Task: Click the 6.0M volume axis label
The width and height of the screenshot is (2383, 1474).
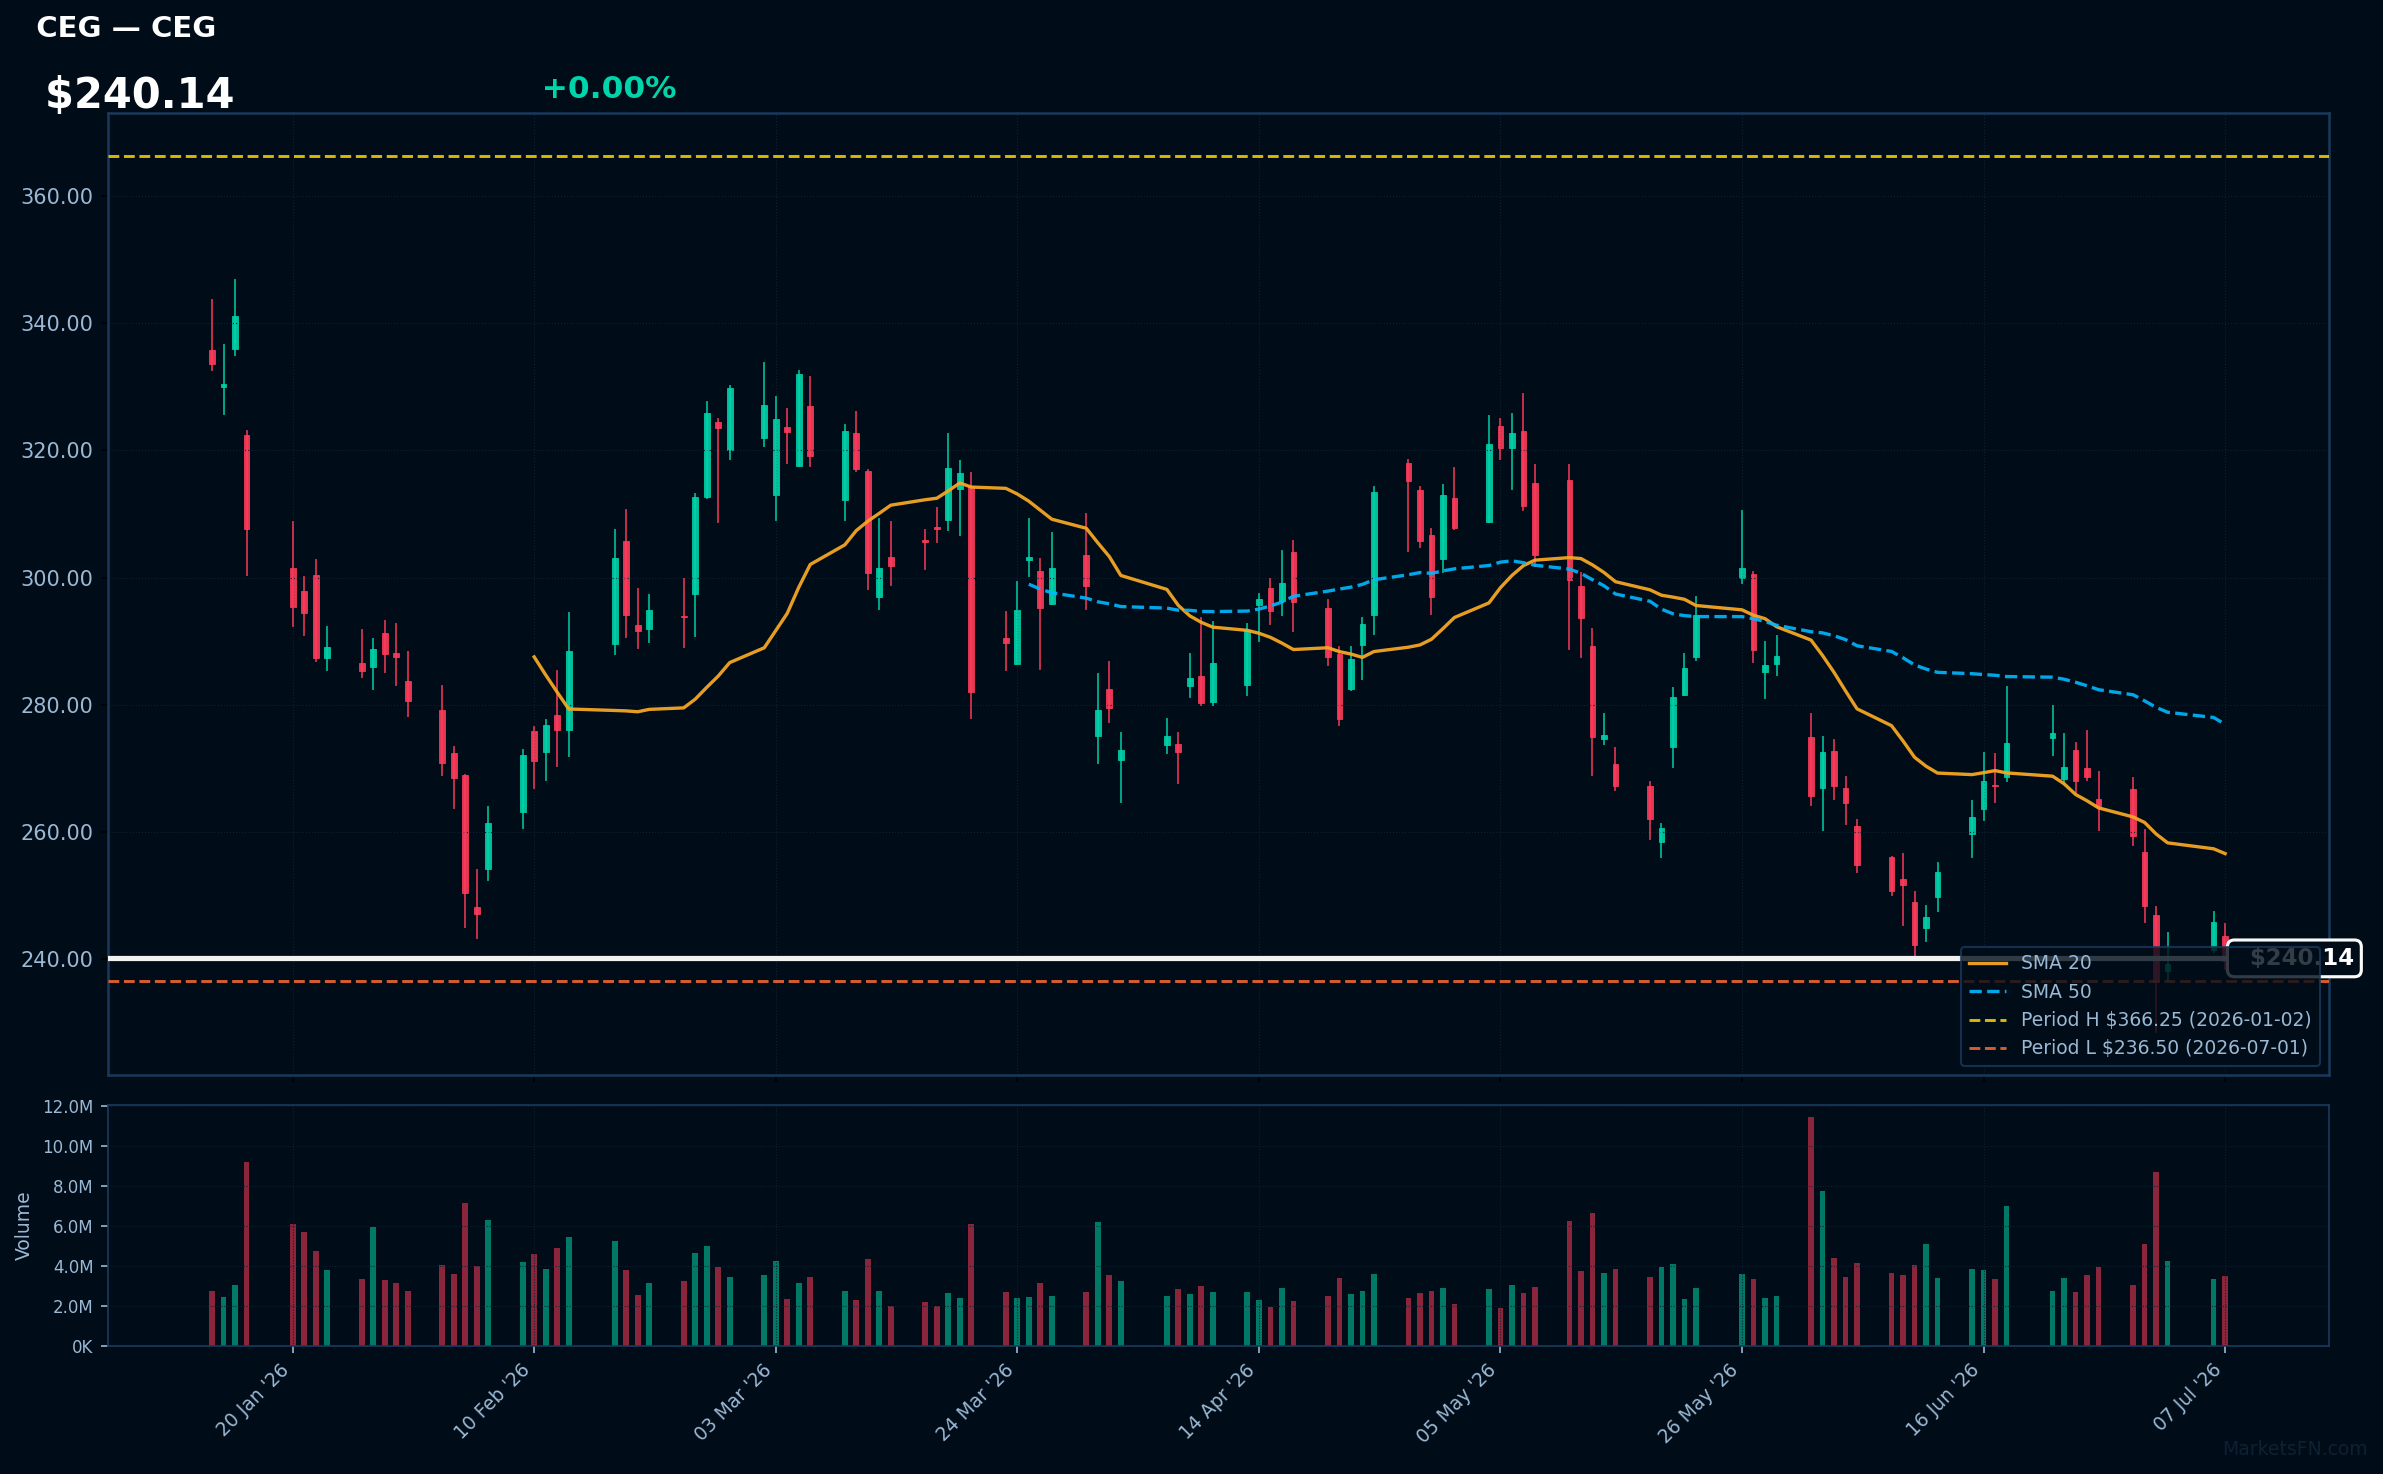Action: pyautogui.click(x=72, y=1227)
